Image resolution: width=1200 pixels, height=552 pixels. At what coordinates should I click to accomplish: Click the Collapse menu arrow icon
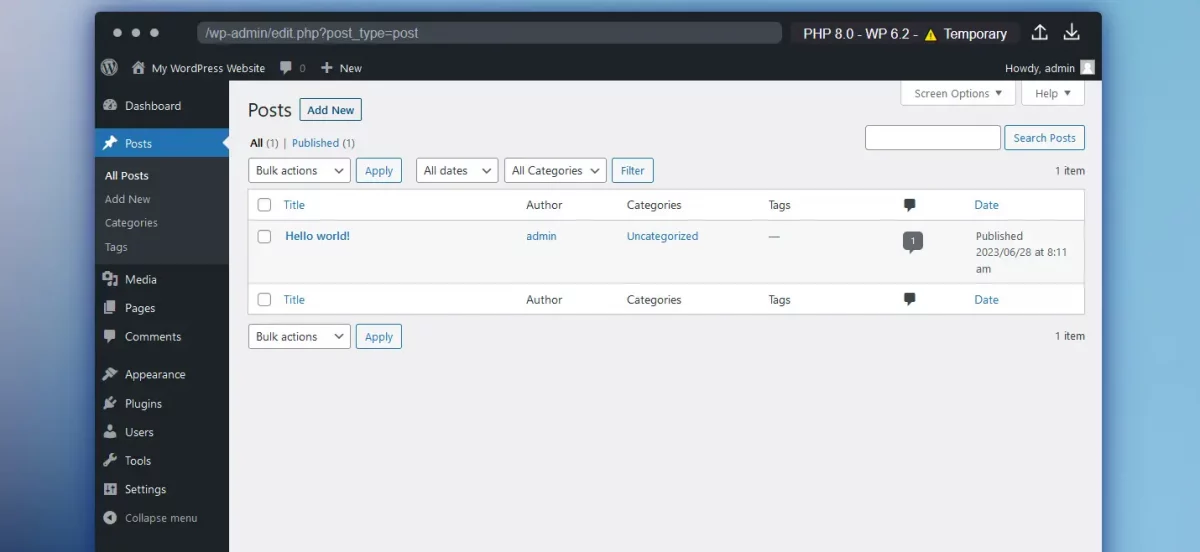110,518
